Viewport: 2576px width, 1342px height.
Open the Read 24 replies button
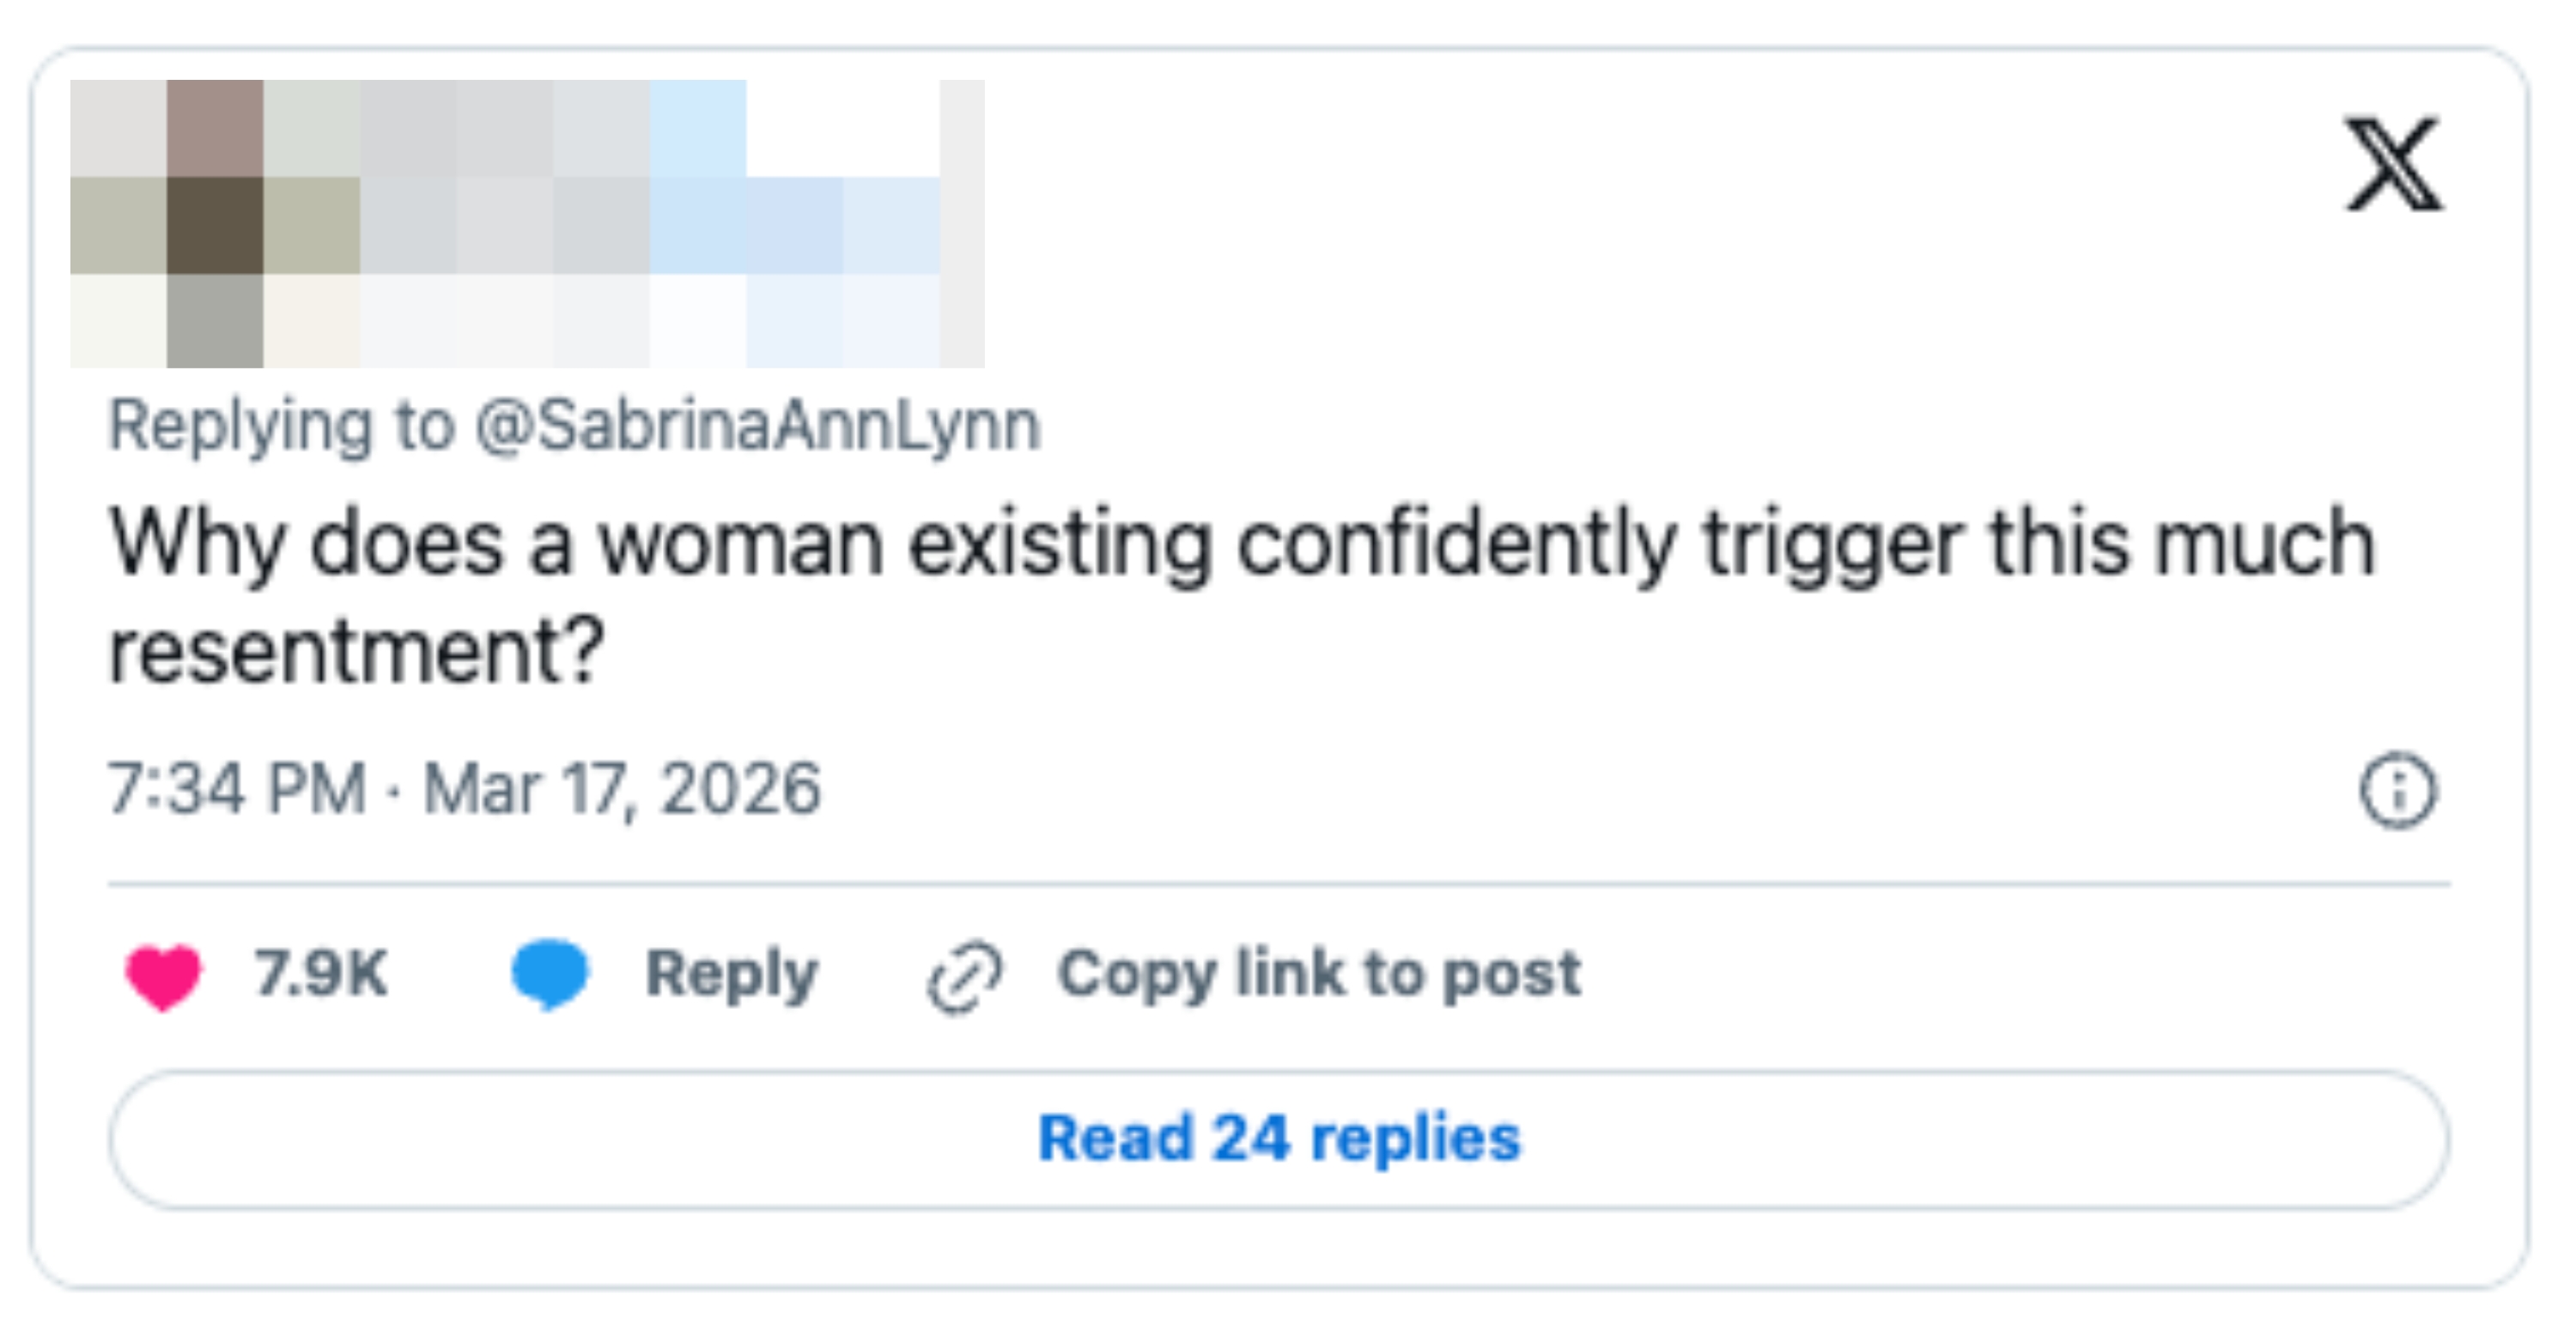(x=1279, y=1139)
